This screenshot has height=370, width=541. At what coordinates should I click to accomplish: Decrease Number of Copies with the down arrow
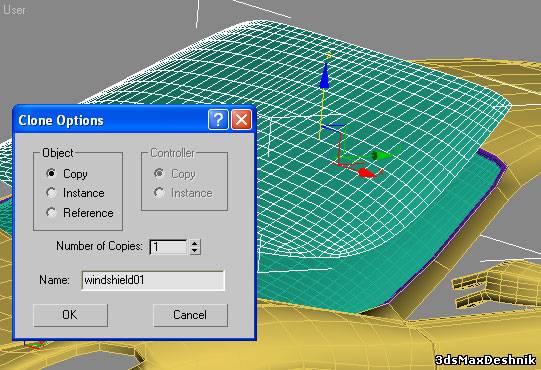195,251
